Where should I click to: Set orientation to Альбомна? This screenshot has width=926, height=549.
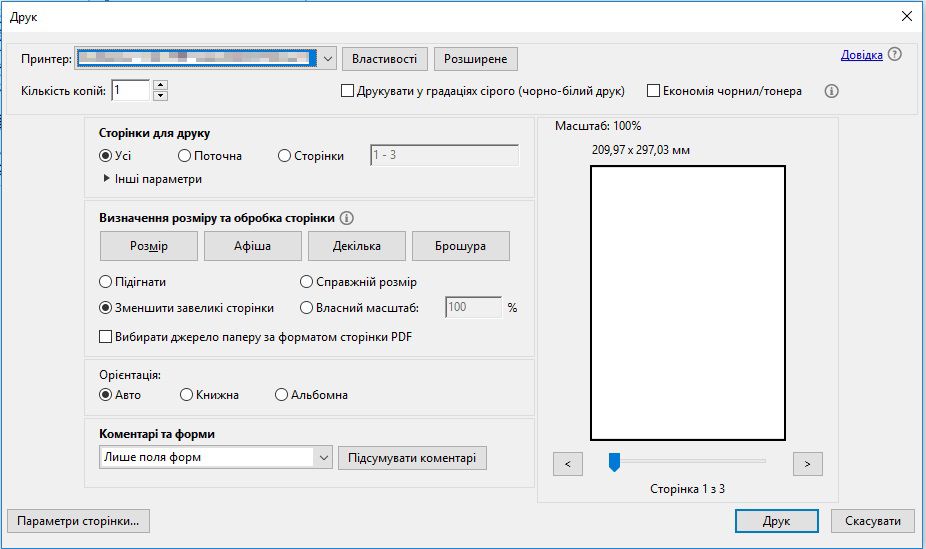281,394
